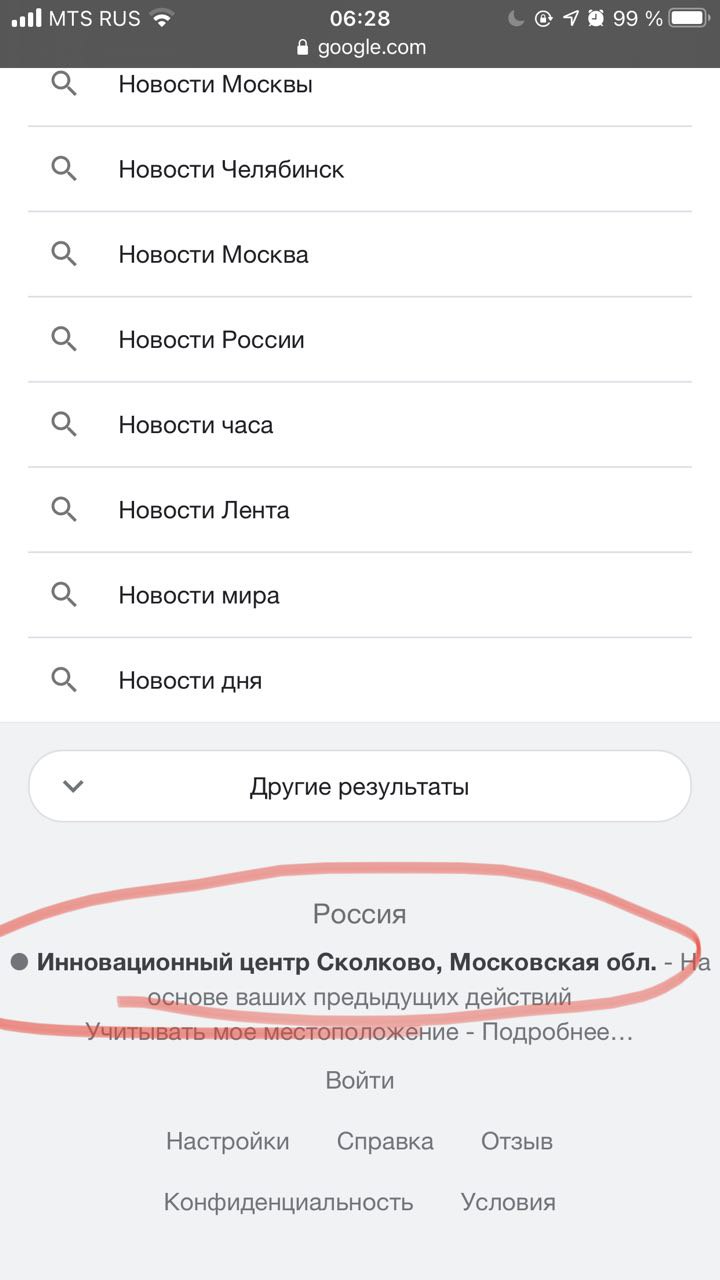This screenshot has width=720, height=1280.
Task: Tap the gray location dot indicator
Action: tap(19, 962)
